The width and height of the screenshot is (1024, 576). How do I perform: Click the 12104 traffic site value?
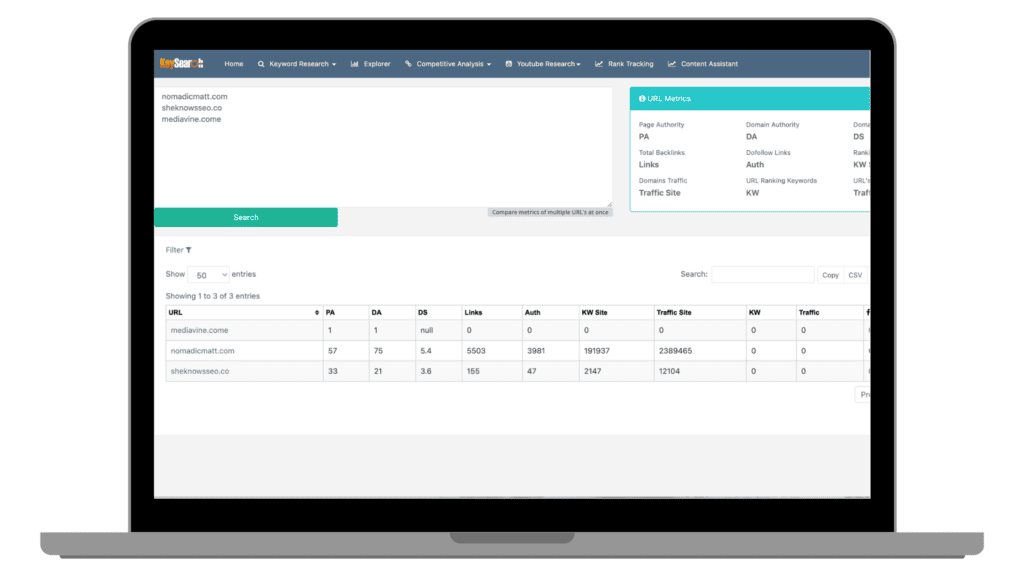click(x=669, y=371)
